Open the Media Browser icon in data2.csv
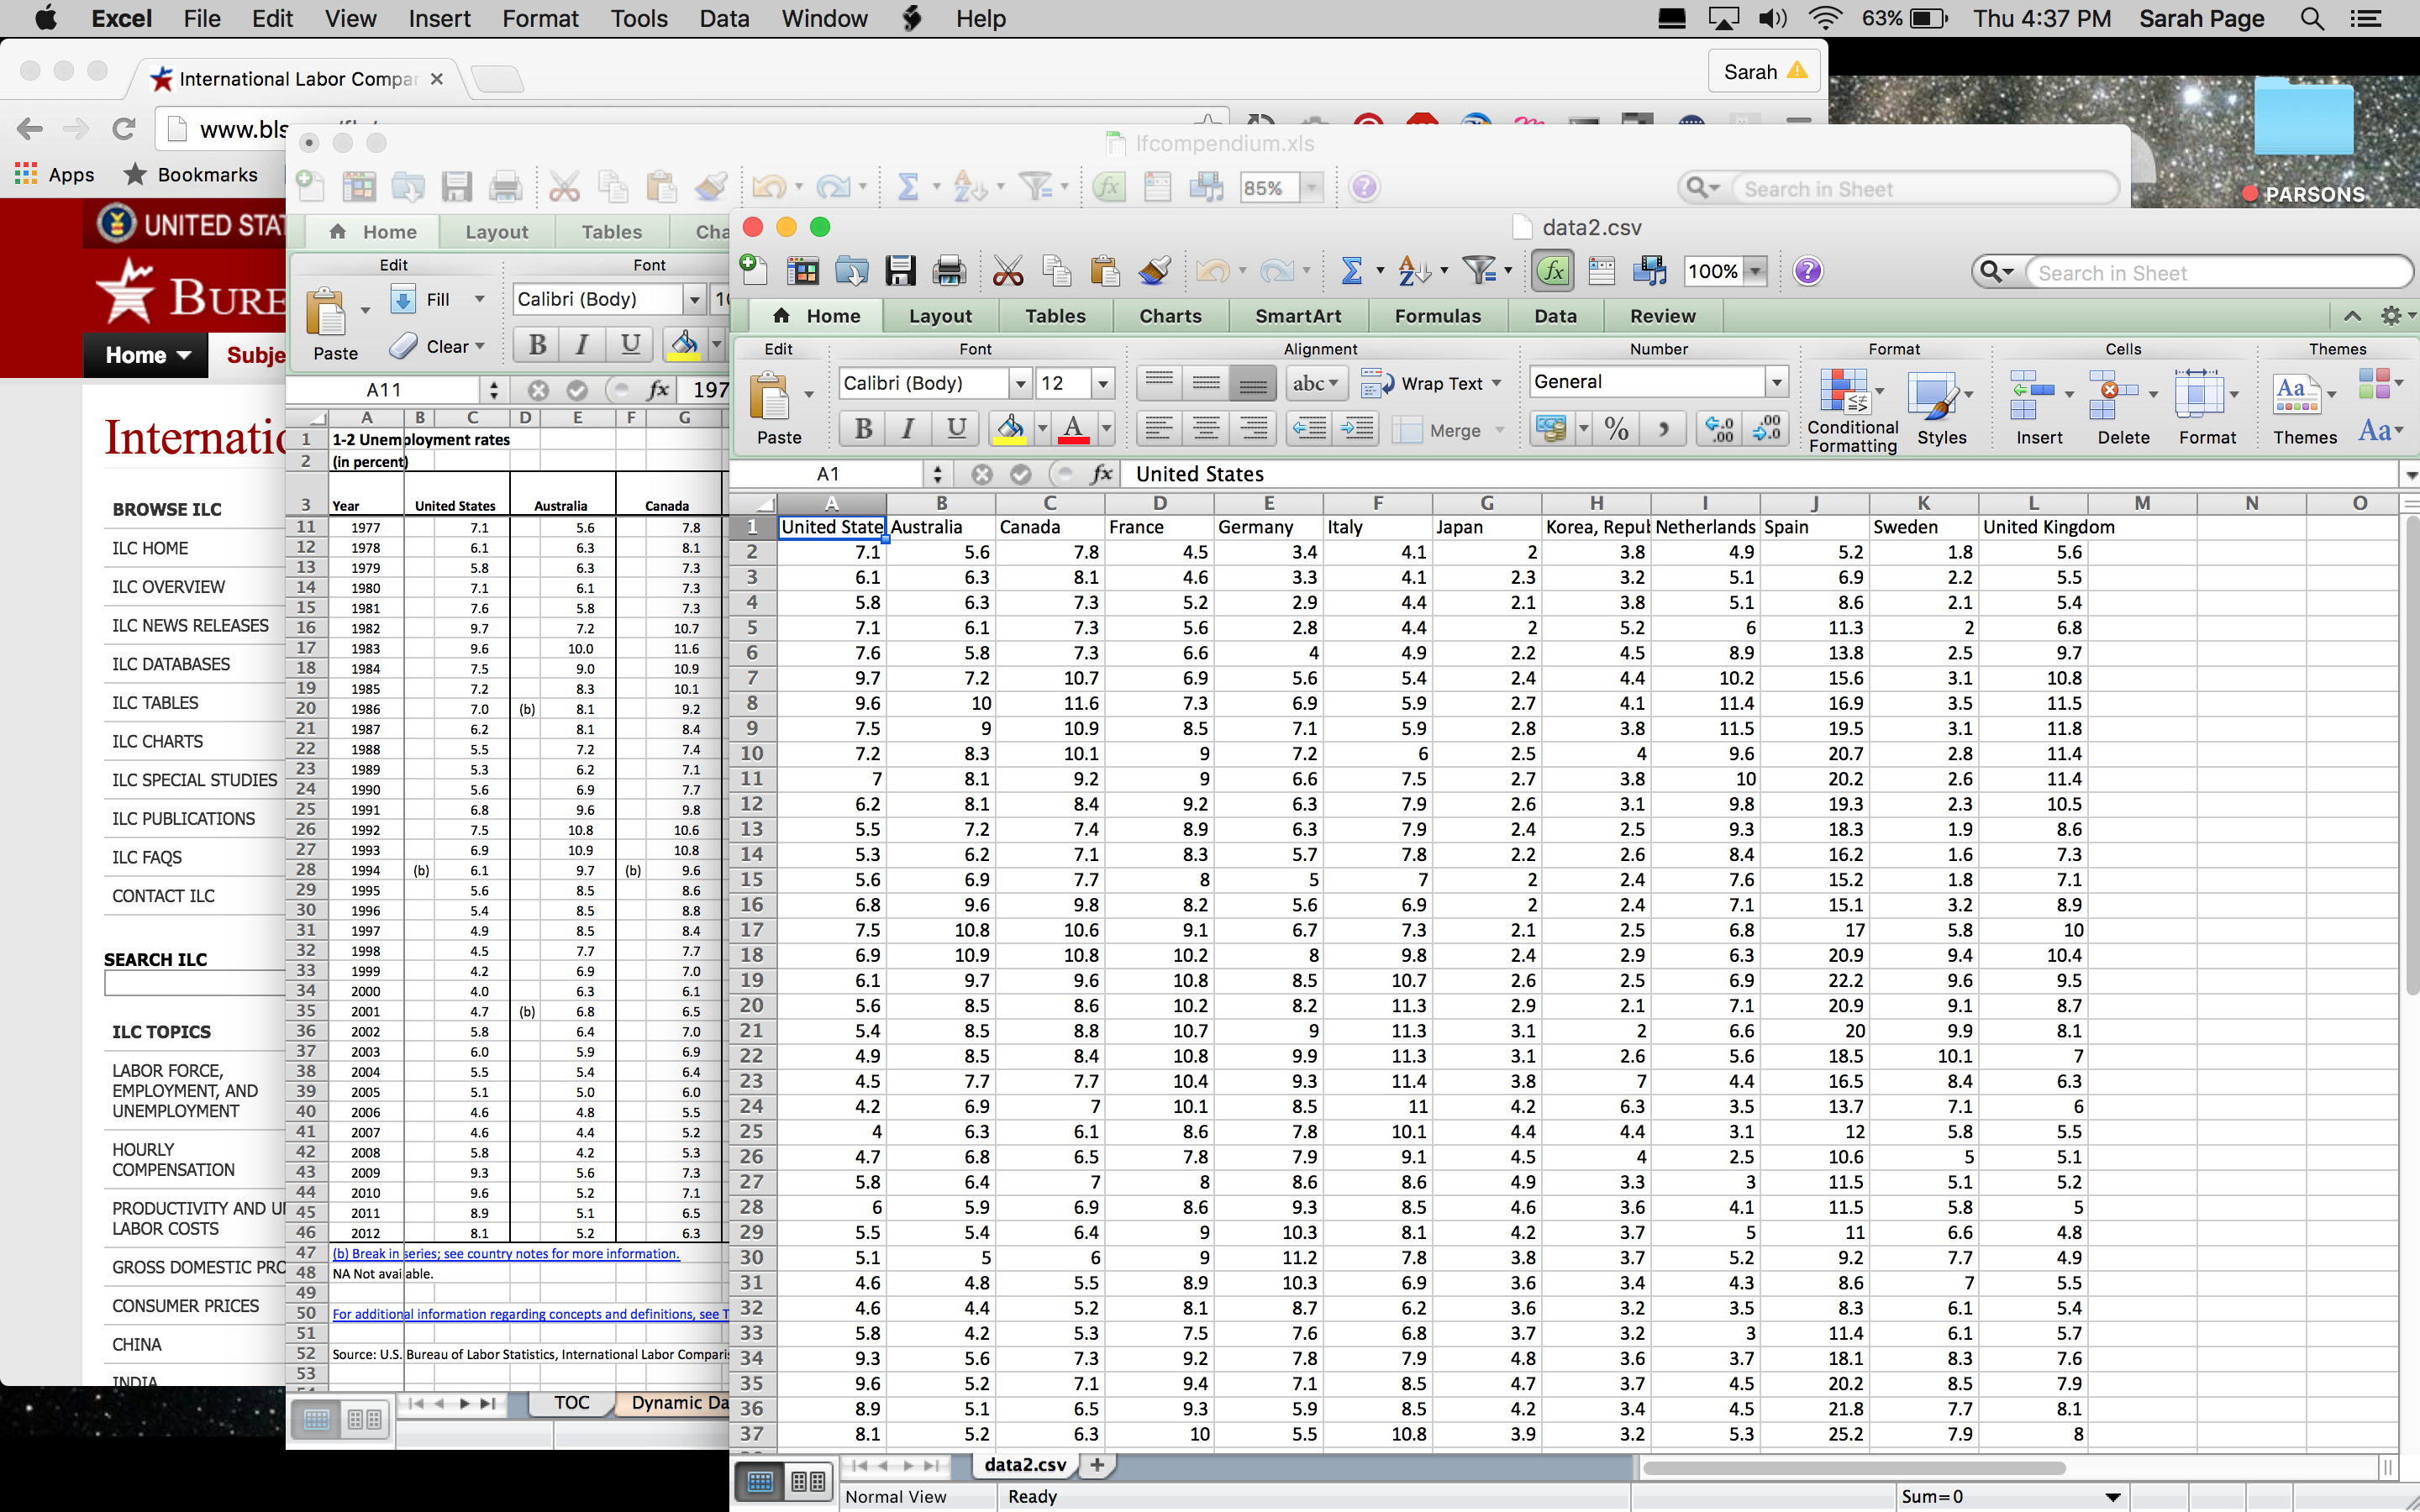Image resolution: width=2420 pixels, height=1512 pixels. 1649,270
